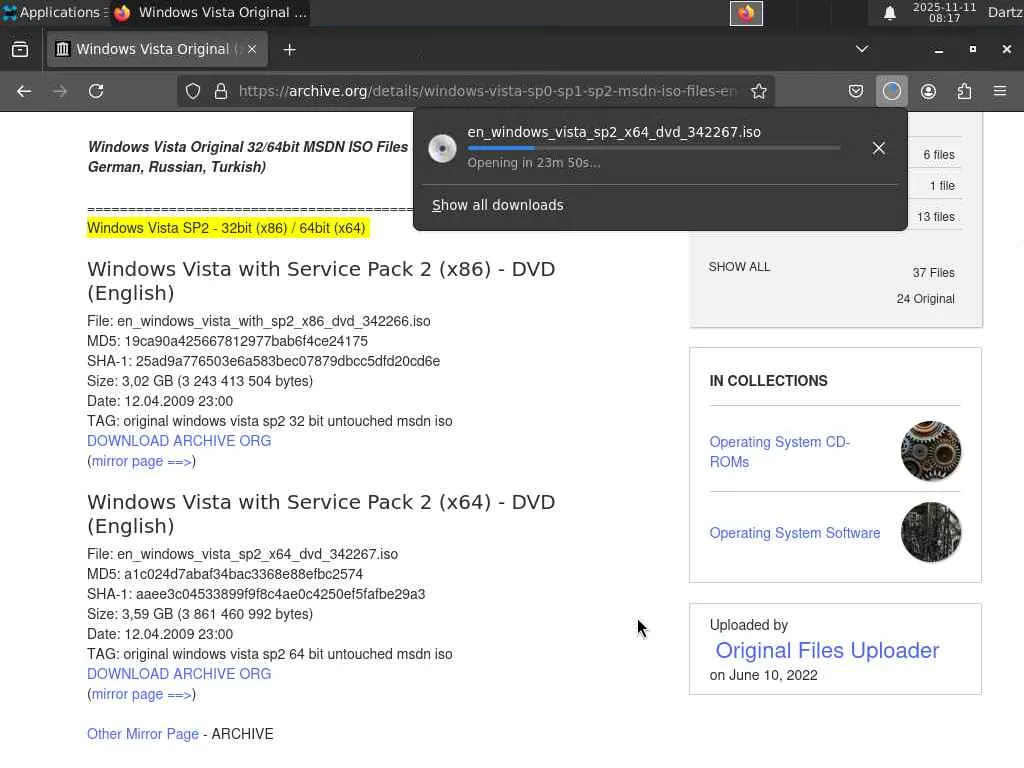Viewport: 1024px width, 768px height.
Task: Open the Firefox hamburger menu
Action: coord(1000,91)
